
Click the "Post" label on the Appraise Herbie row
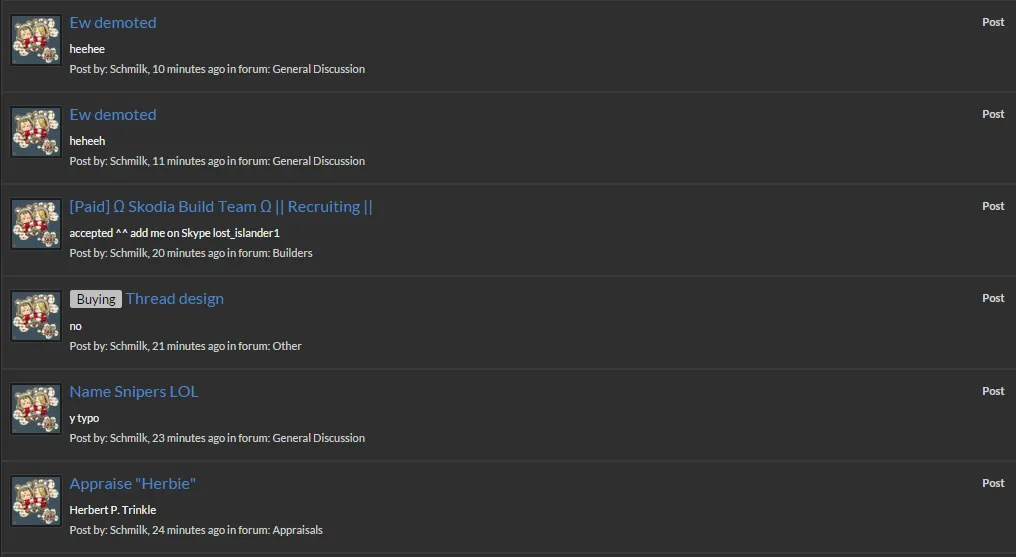coord(993,483)
